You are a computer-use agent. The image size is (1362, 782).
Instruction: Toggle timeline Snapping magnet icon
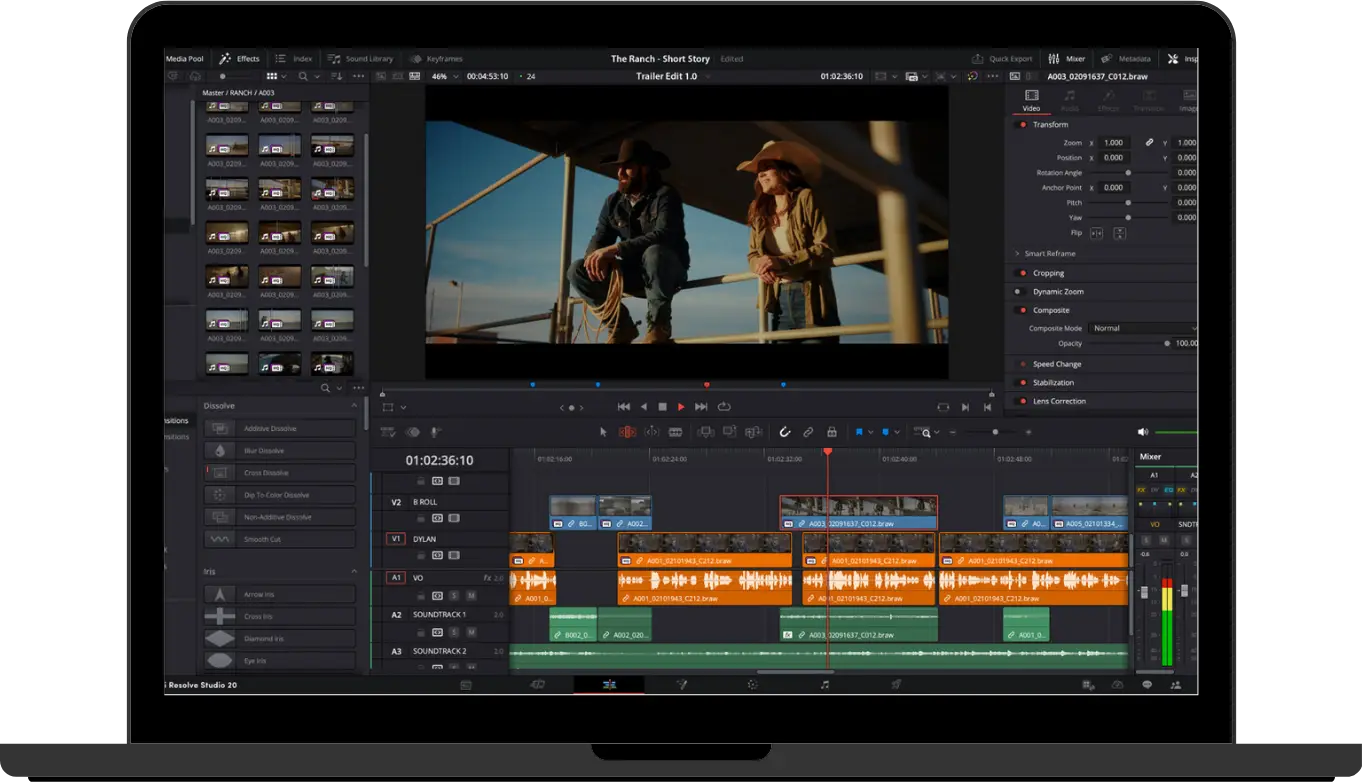click(x=785, y=432)
